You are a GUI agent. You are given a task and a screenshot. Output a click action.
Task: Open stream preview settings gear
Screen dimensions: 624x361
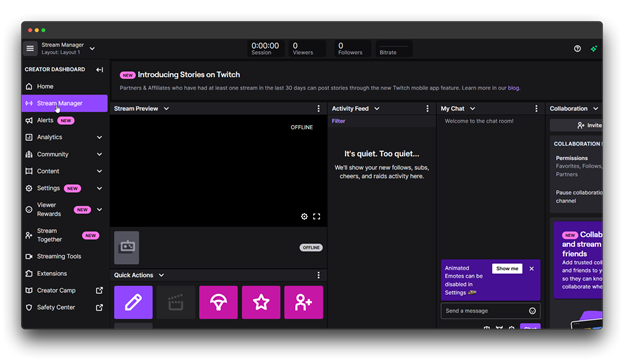(x=304, y=217)
